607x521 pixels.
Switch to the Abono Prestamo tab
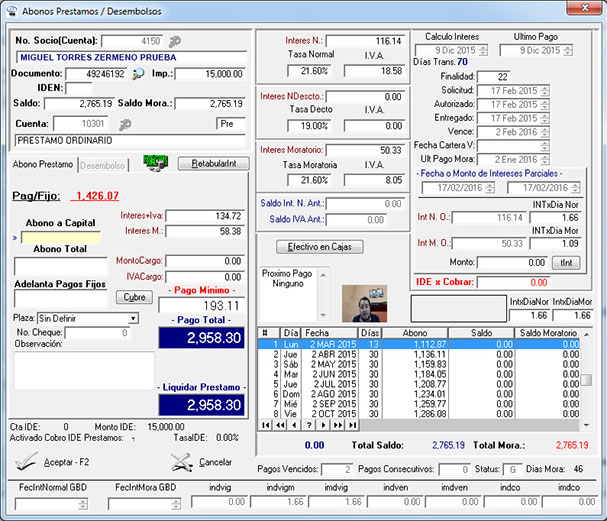pos(42,164)
